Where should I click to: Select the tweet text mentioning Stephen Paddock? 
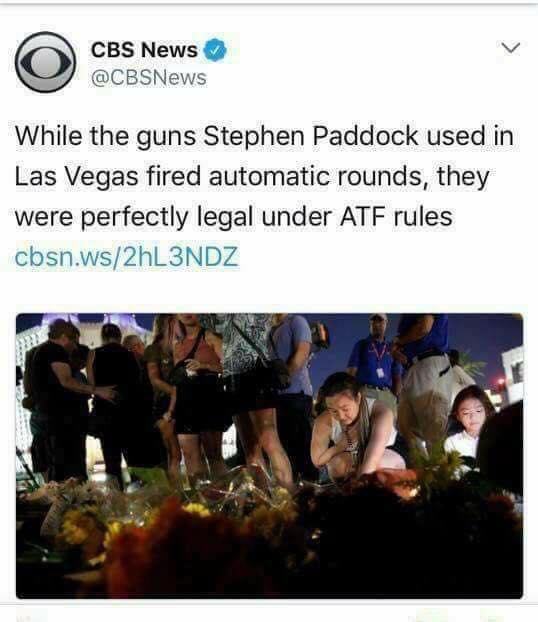tap(264, 176)
